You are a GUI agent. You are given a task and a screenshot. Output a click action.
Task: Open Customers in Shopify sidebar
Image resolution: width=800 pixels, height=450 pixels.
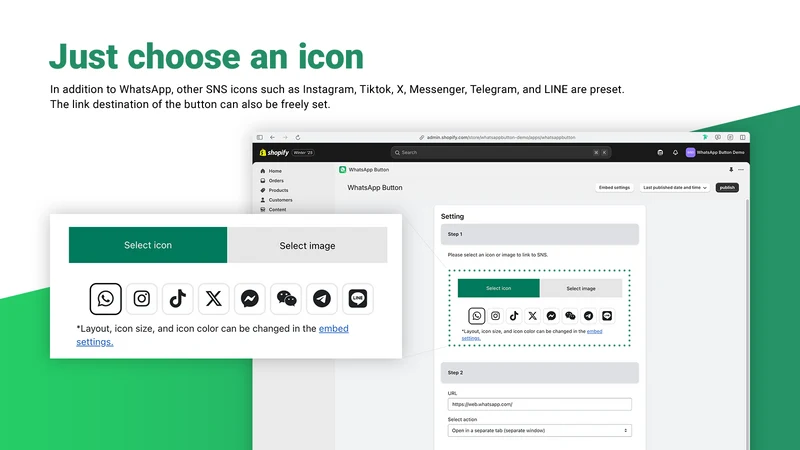coord(280,200)
